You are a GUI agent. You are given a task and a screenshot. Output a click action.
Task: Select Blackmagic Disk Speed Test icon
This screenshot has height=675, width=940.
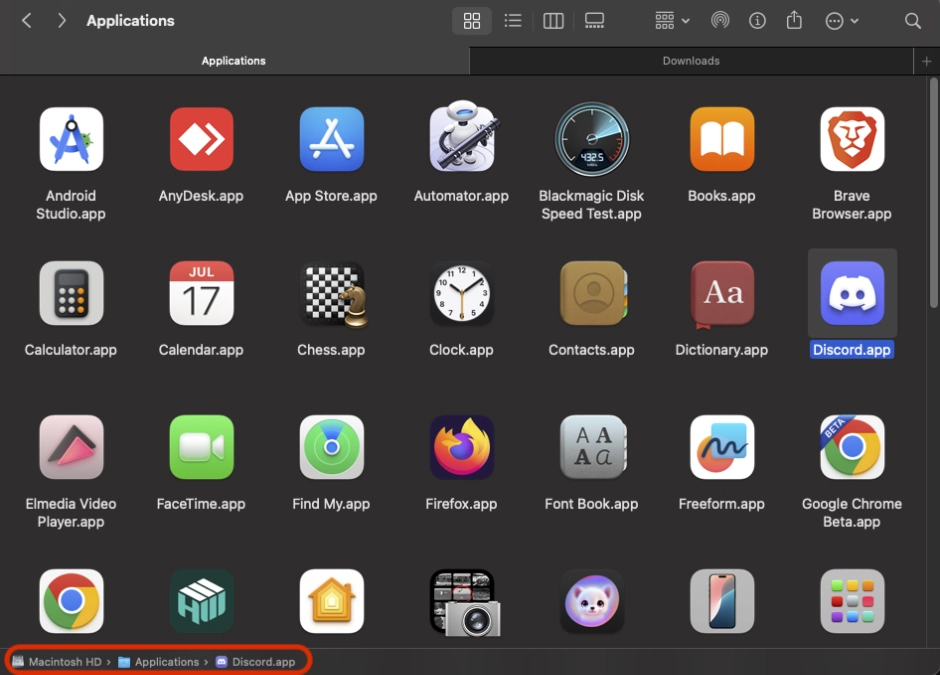point(592,139)
